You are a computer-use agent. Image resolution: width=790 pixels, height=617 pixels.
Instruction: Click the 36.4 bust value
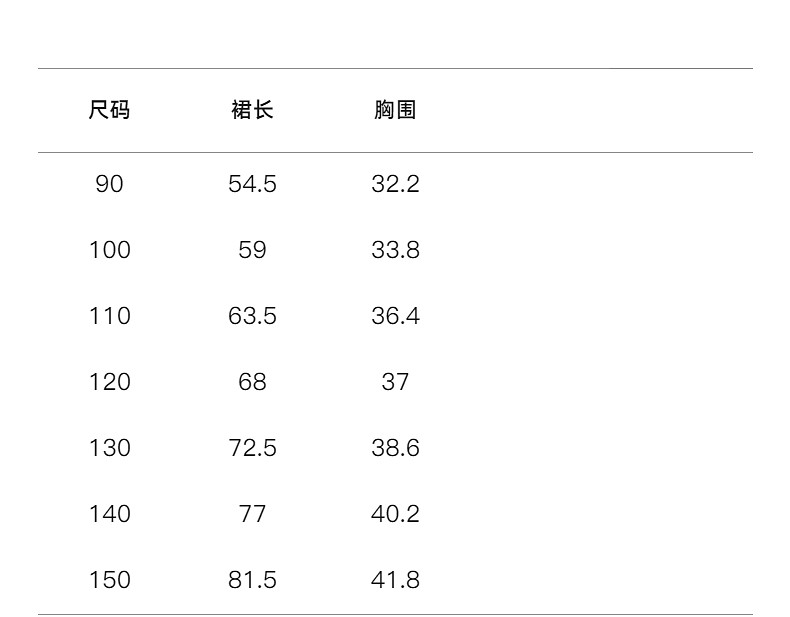[395, 316]
